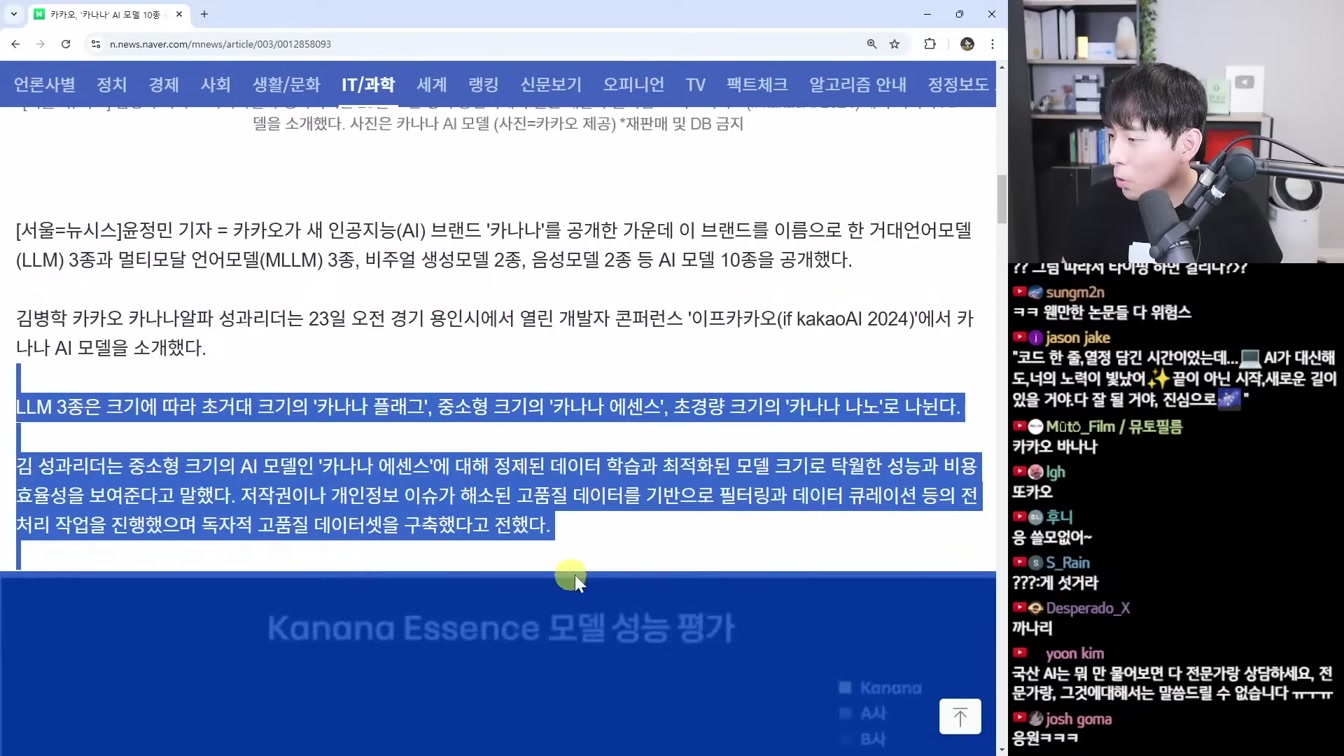Click the highlighted paragraph starting LLM 3종은

(x=488, y=407)
